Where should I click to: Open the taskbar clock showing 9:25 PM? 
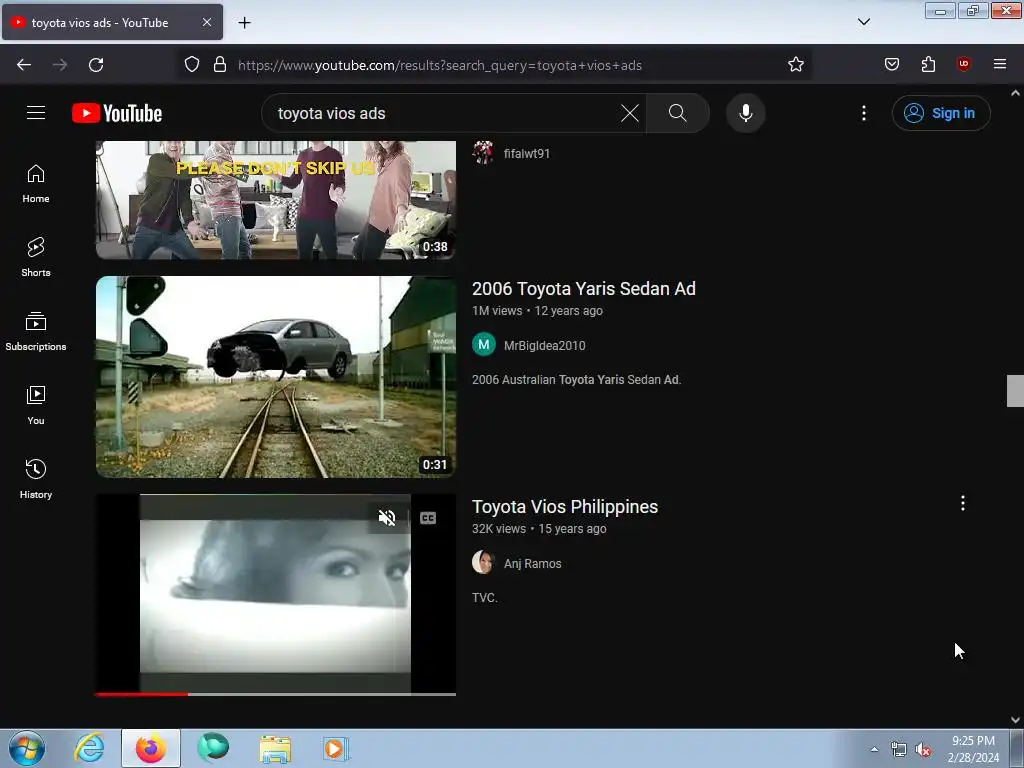point(973,748)
